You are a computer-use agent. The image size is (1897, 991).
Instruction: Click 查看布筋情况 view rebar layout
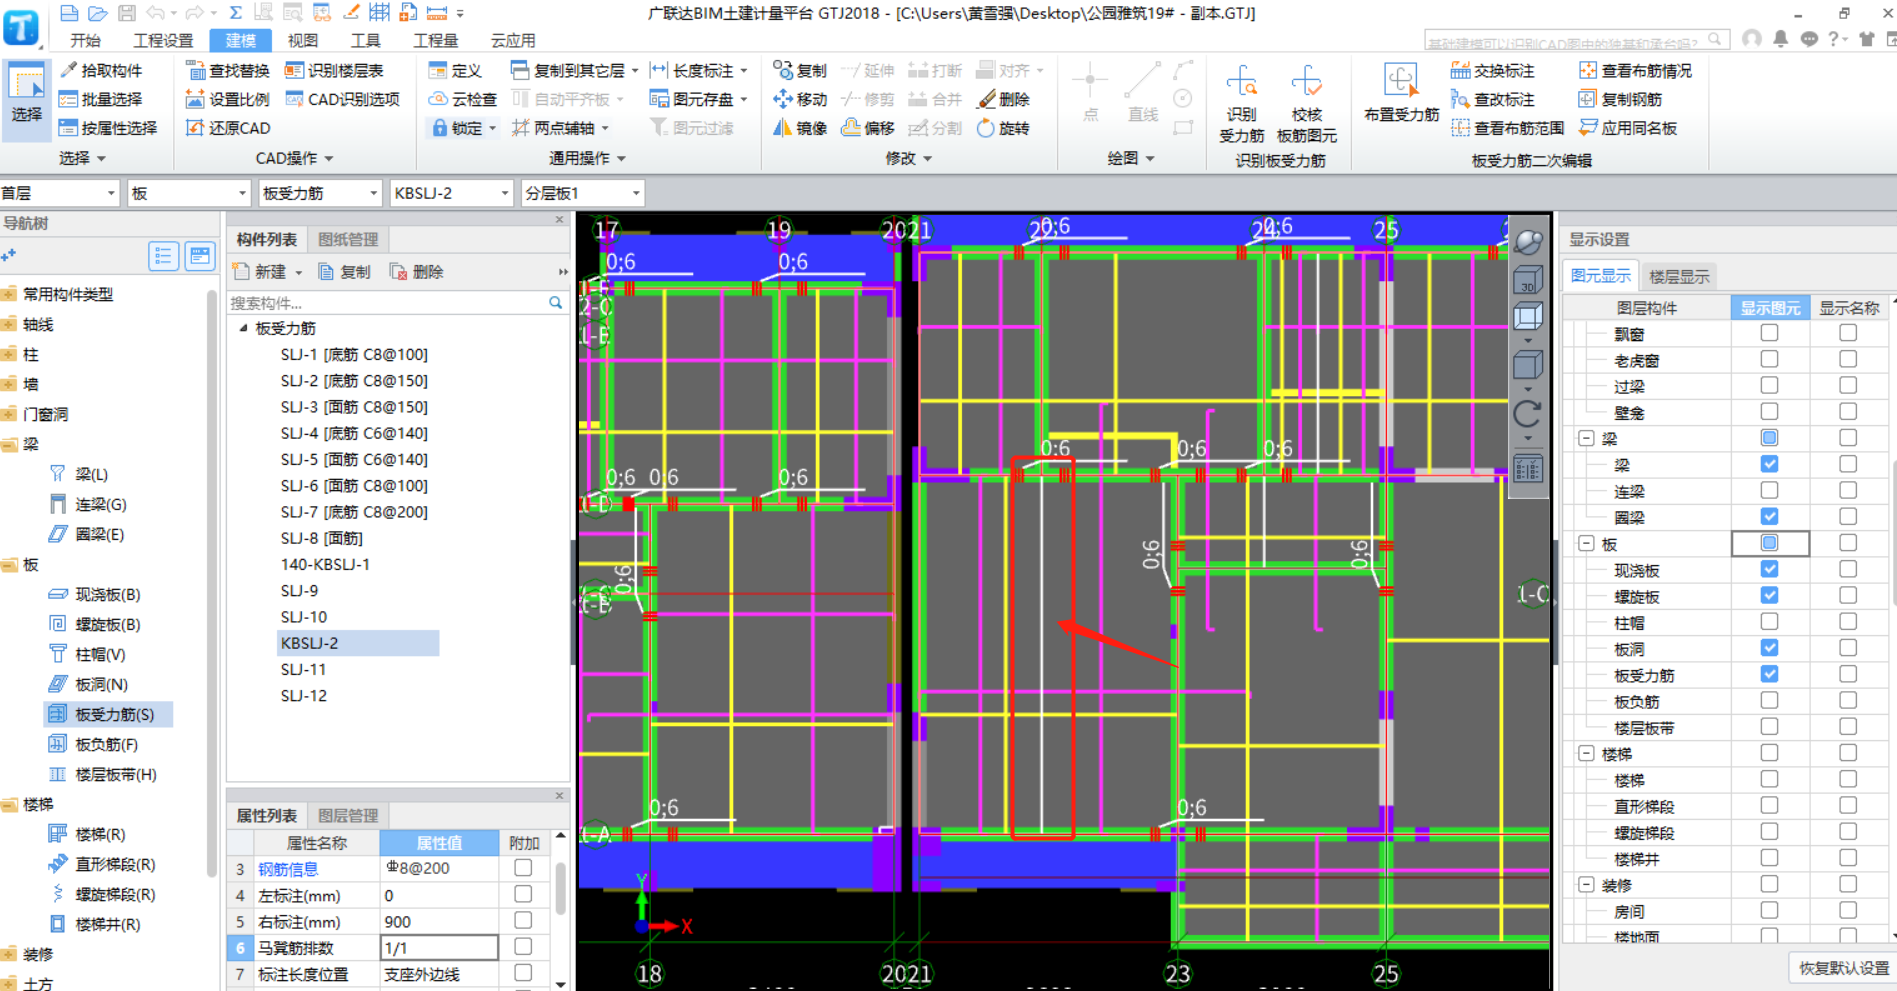coord(1635,70)
